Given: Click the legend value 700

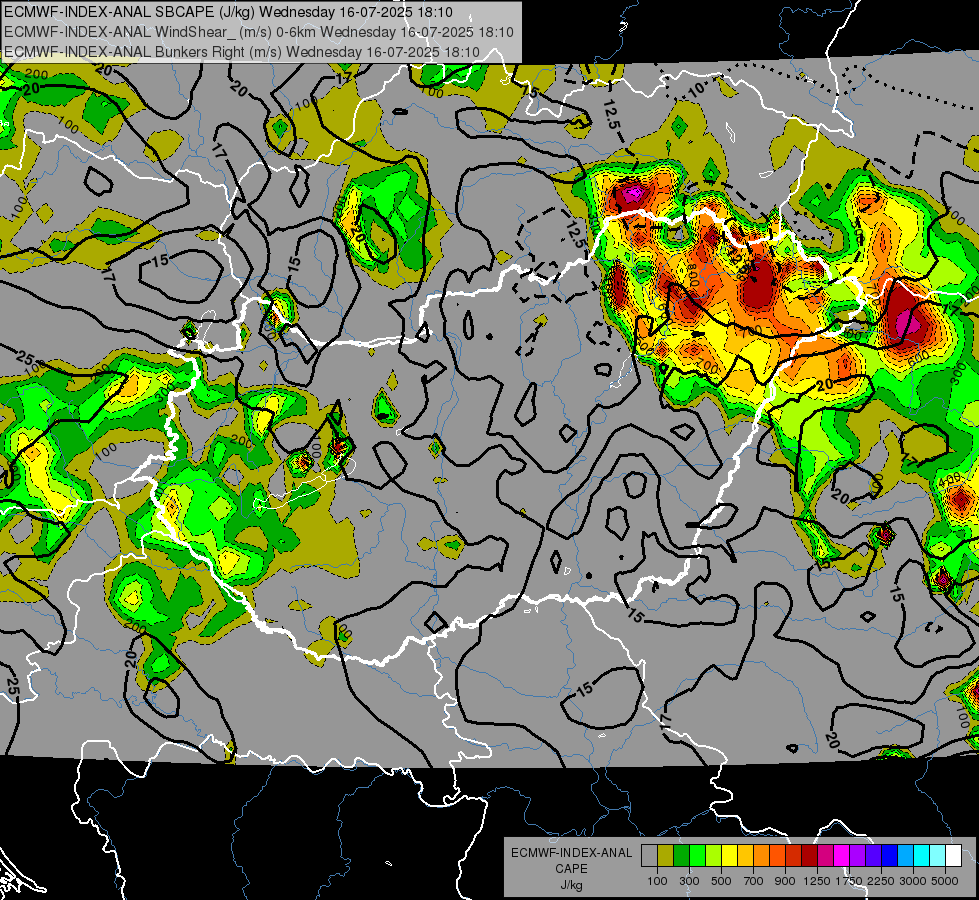Looking at the screenshot, I should click(753, 881).
